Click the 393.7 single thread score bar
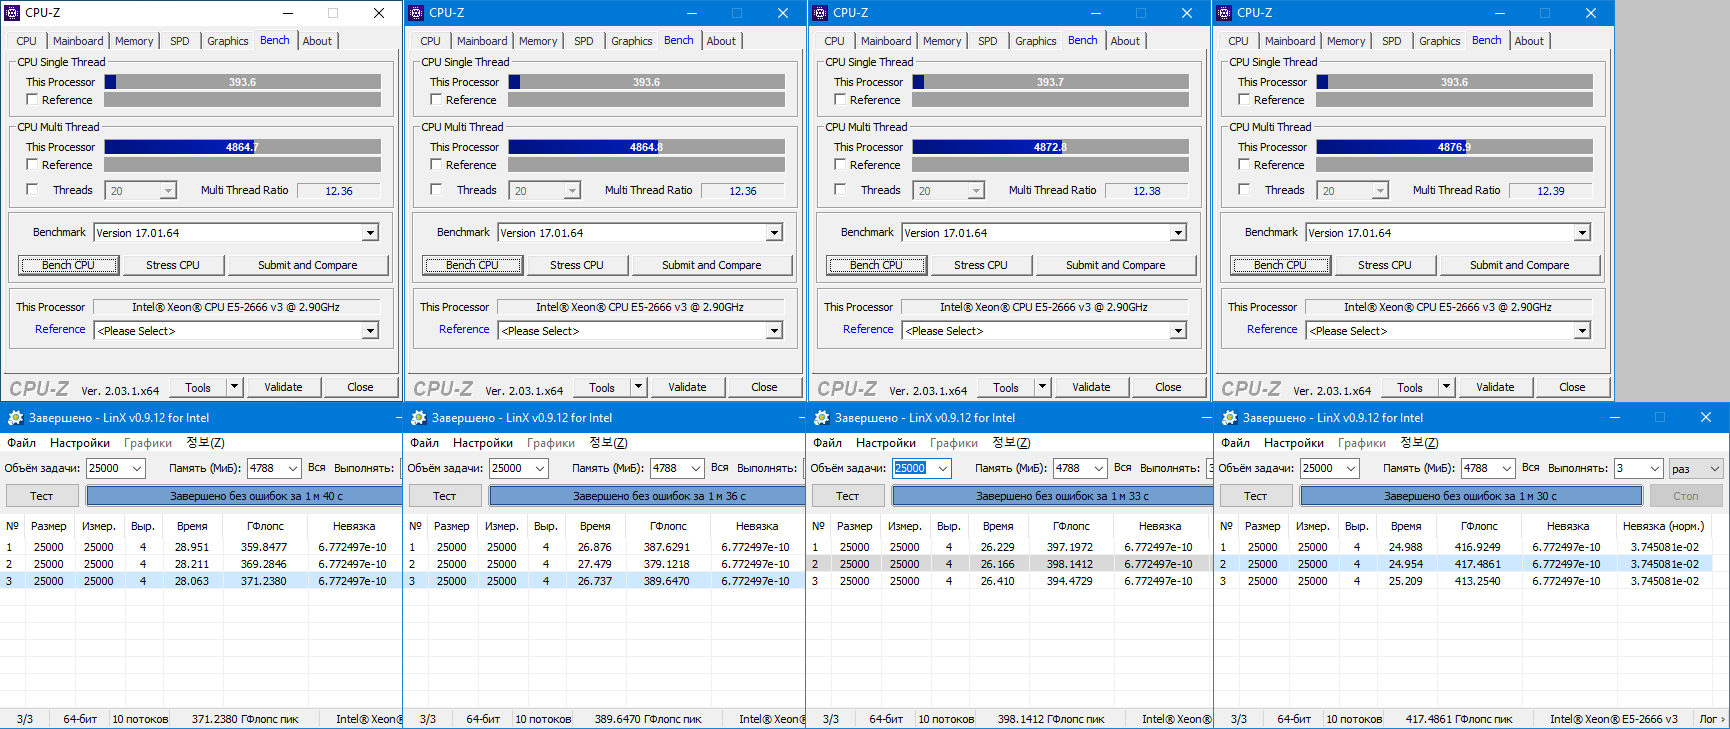This screenshot has width=1730, height=729. point(1050,82)
